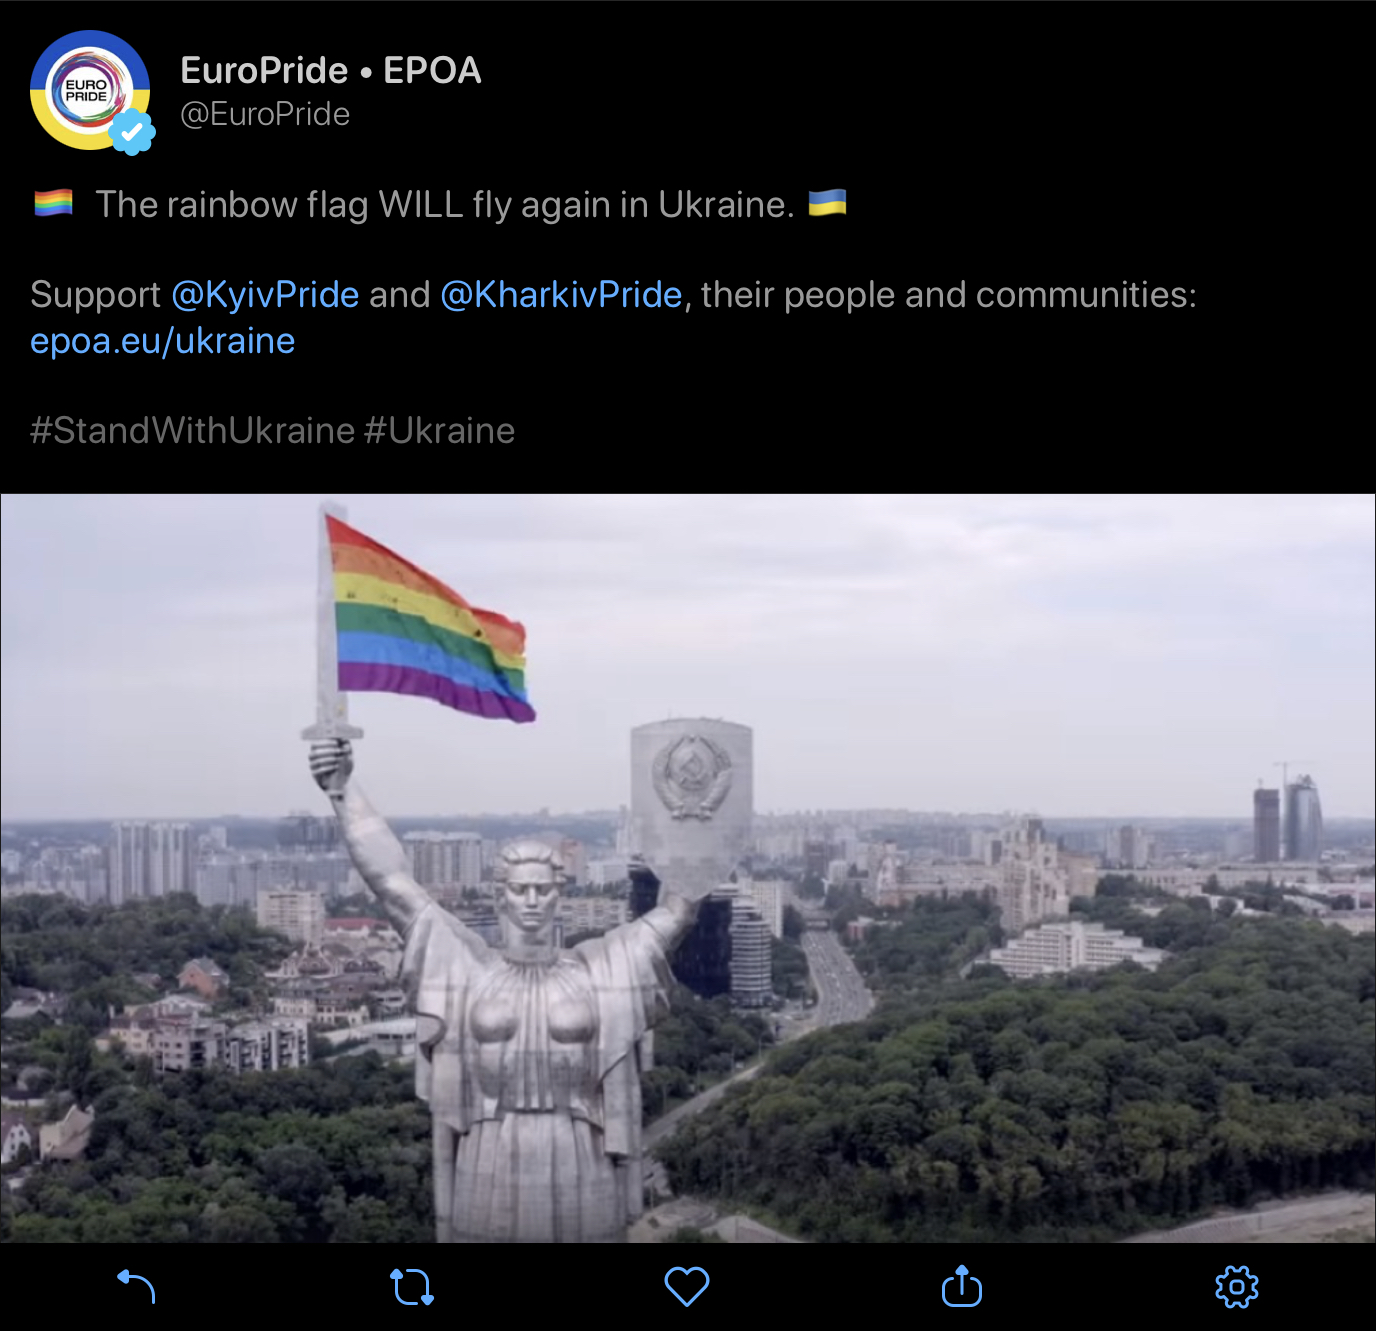Open the @KyivPride mention
Screen dimensions: 1376x1331
(x=265, y=295)
